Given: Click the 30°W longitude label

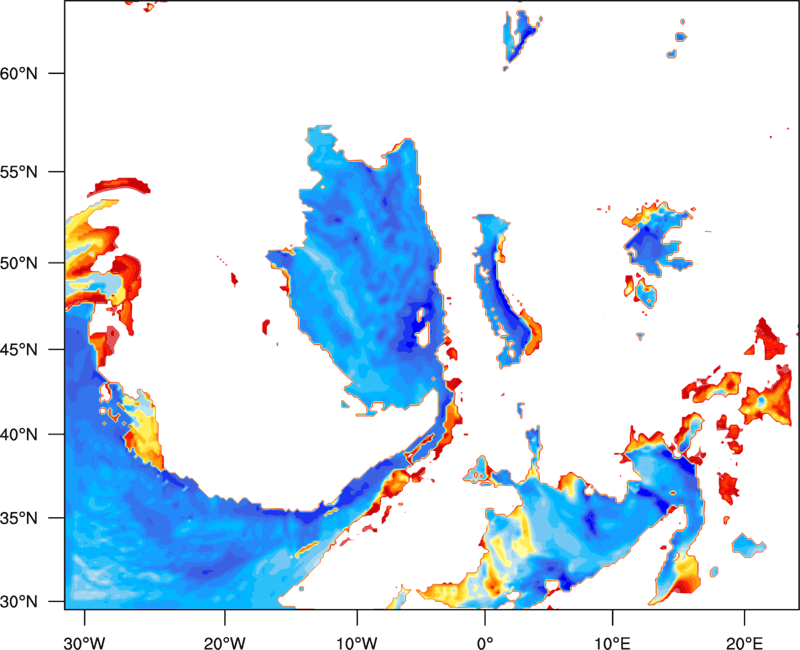Looking at the screenshot, I should click(x=84, y=643).
